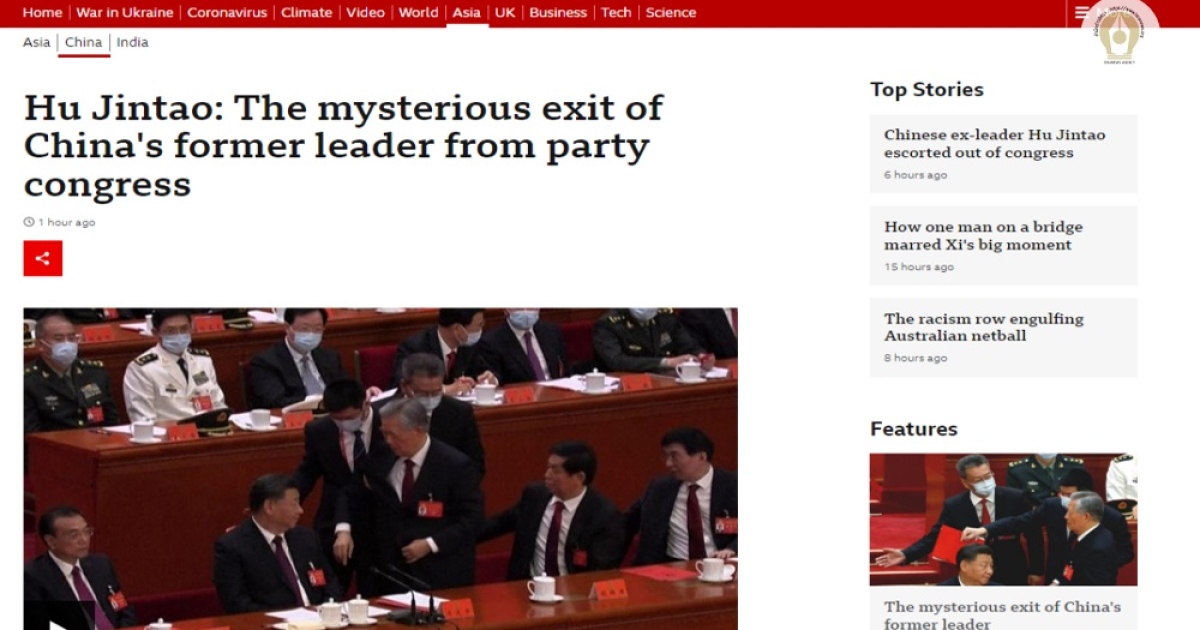Click the Features story thumbnail image
The image size is (1200, 630).
(x=1003, y=519)
